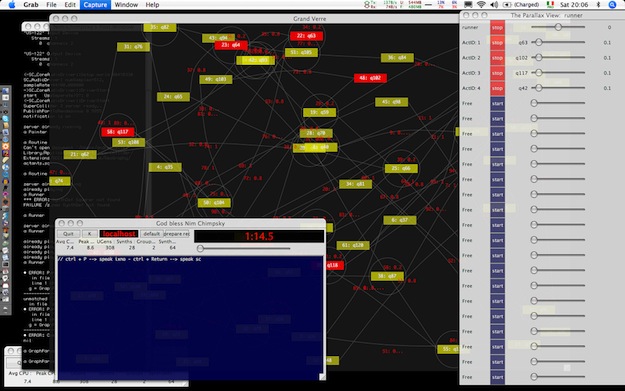Open the Window menu
This screenshot has height=391, width=625.
pos(126,4)
